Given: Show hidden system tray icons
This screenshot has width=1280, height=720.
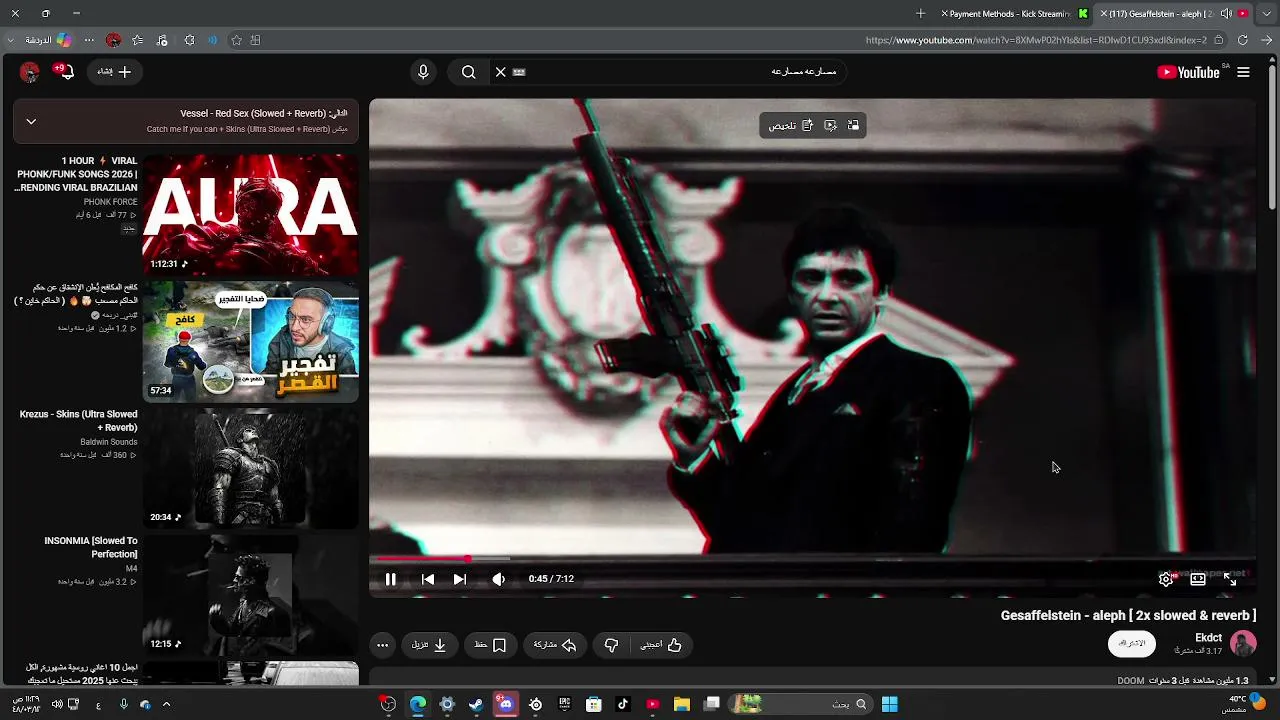Looking at the screenshot, I should pyautogui.click(x=166, y=704).
